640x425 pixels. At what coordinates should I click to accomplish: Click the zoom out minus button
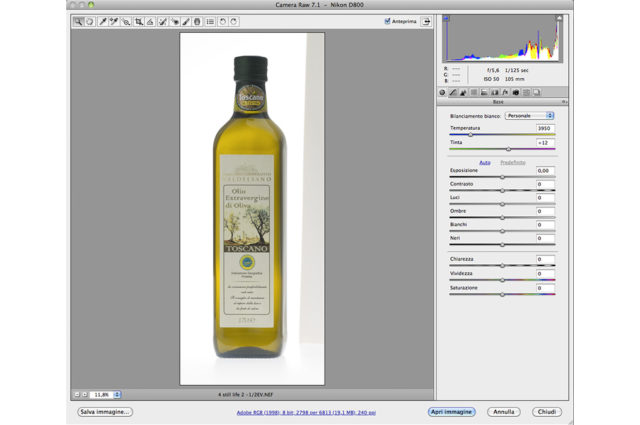click(77, 395)
